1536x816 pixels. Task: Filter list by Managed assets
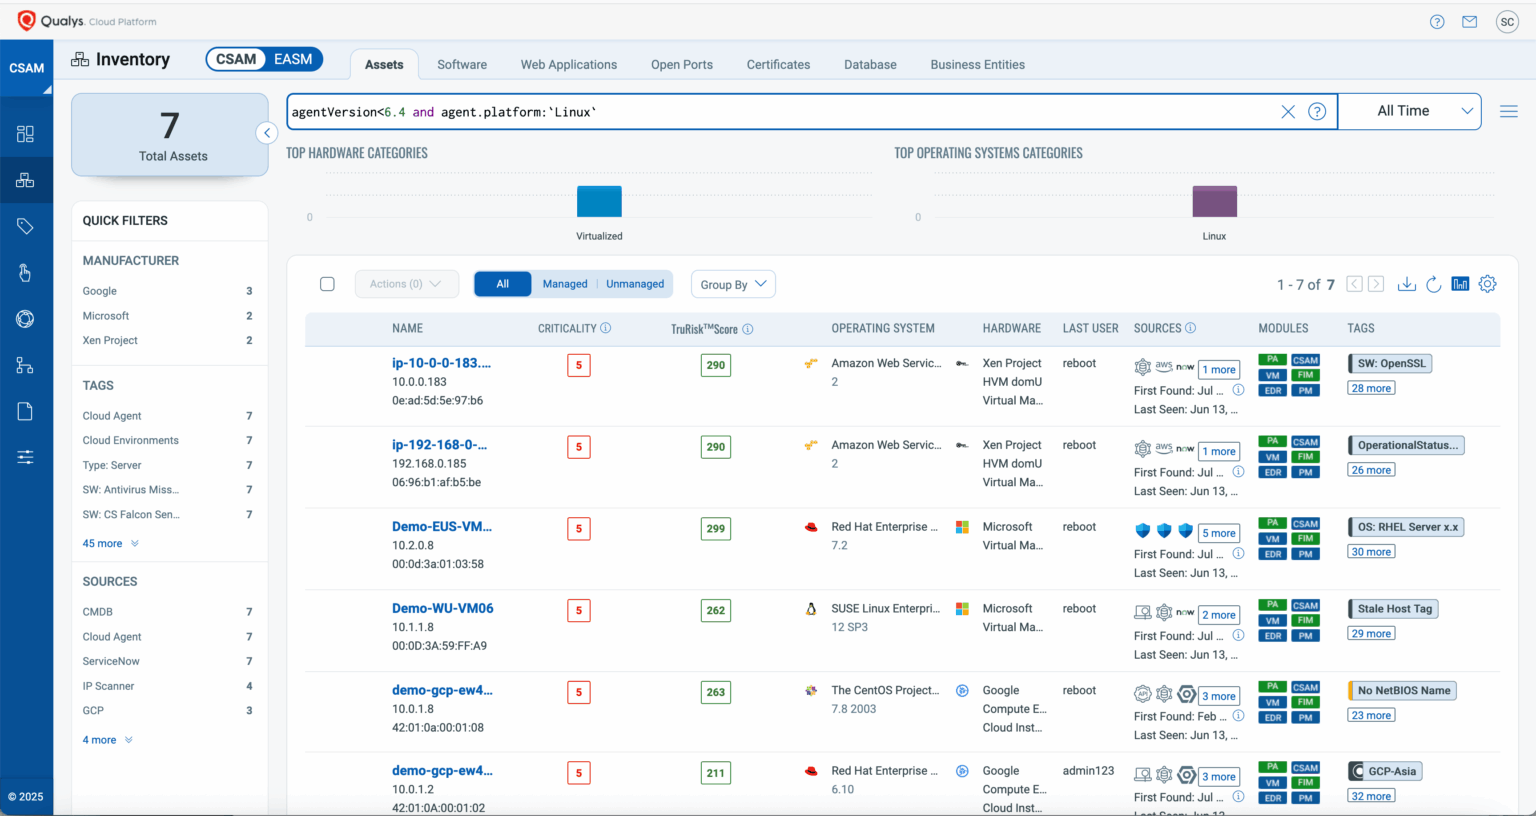point(565,284)
